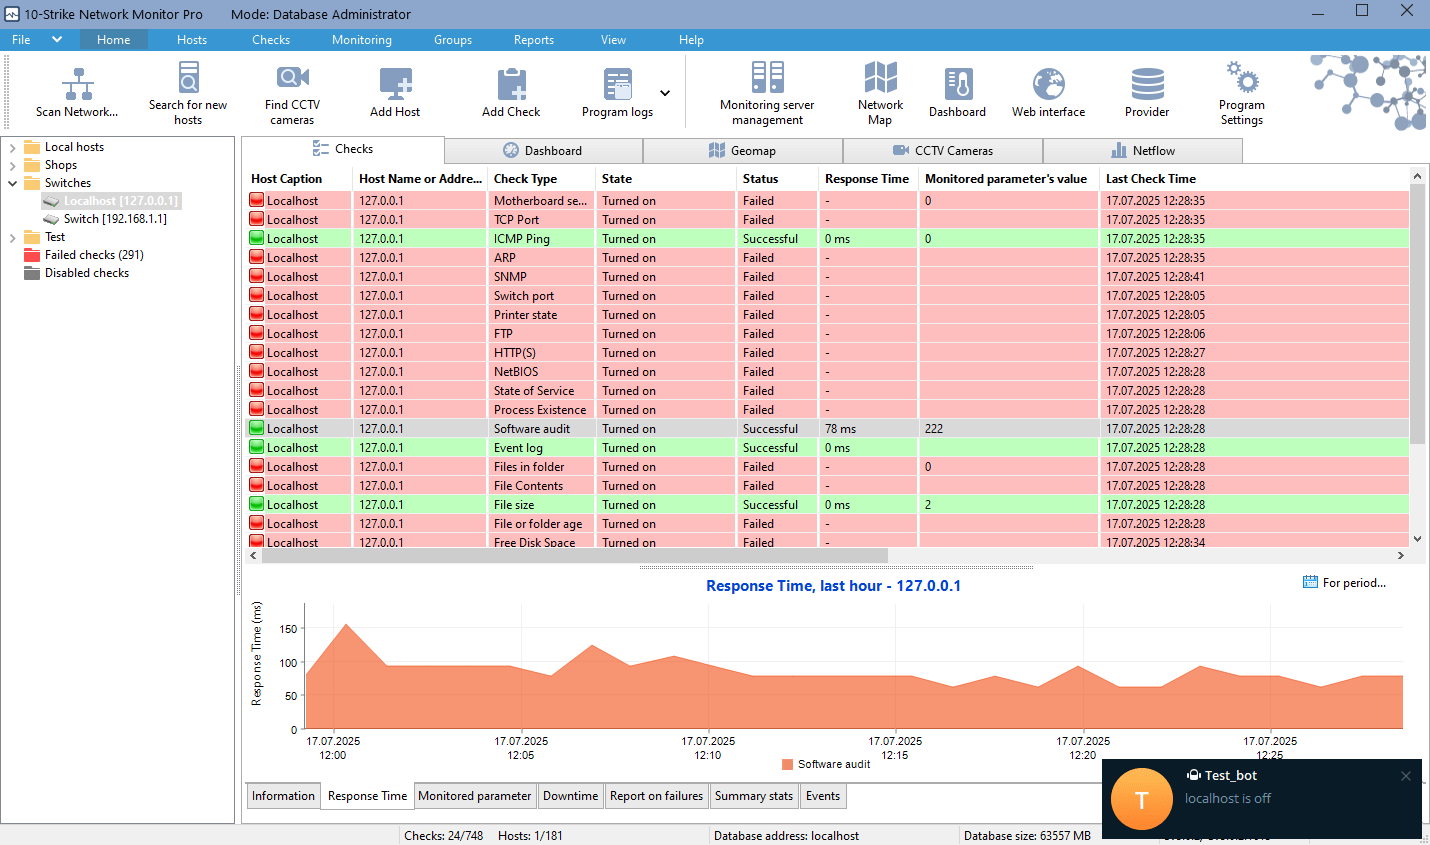Click the For period link
This screenshot has width=1430, height=845.
[1354, 583]
